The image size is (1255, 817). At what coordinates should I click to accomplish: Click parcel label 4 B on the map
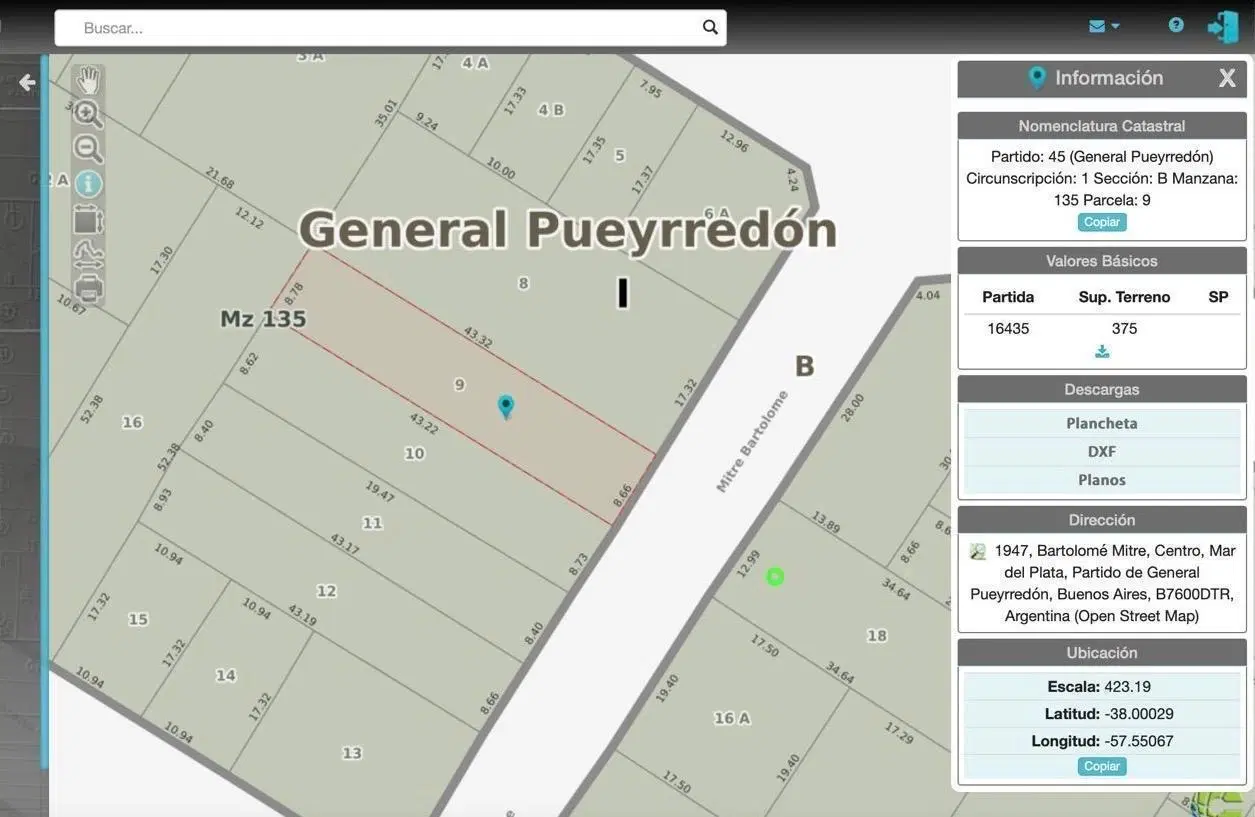[551, 110]
